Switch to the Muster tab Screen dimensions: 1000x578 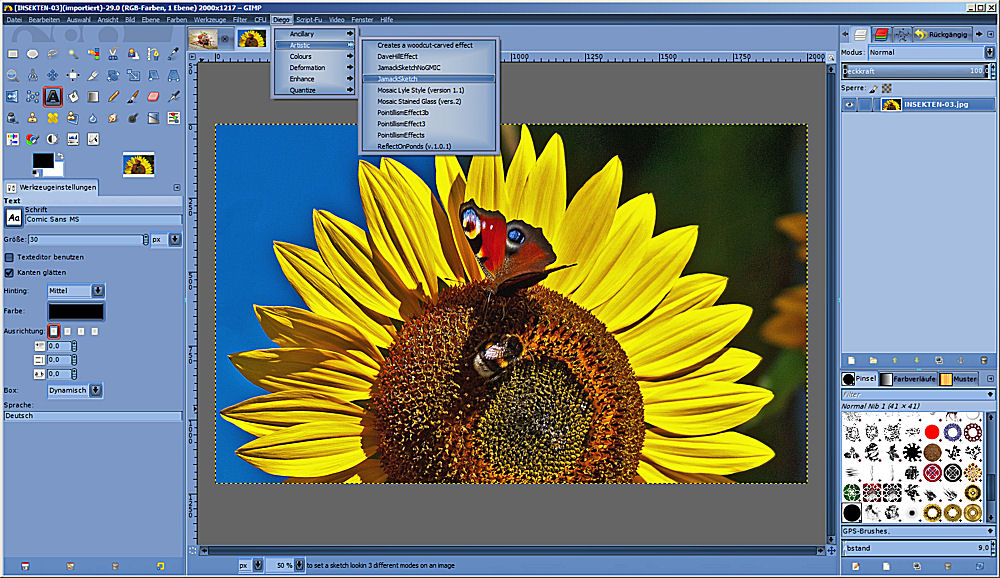pos(958,379)
